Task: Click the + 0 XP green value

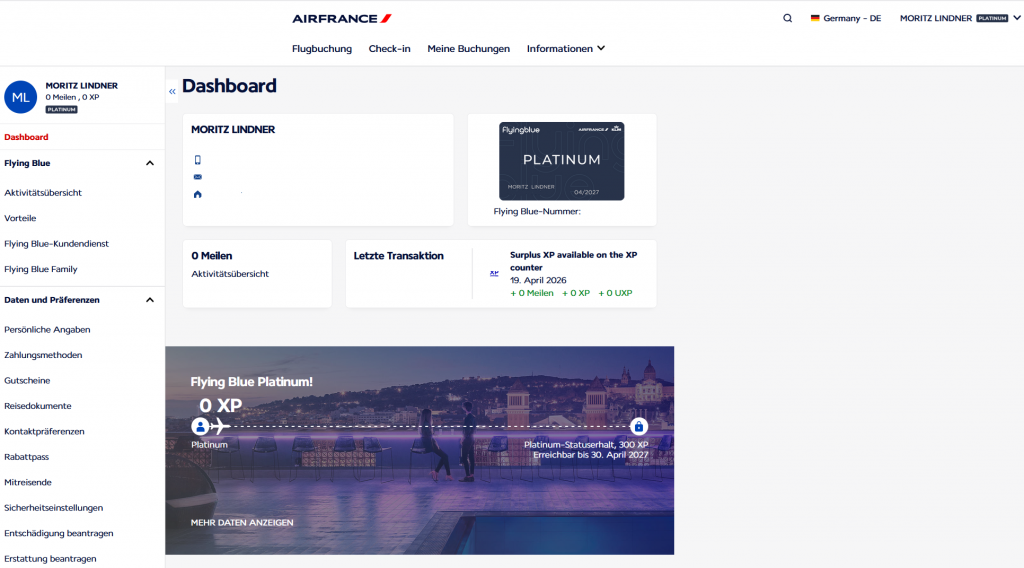Action: pyautogui.click(x=576, y=293)
